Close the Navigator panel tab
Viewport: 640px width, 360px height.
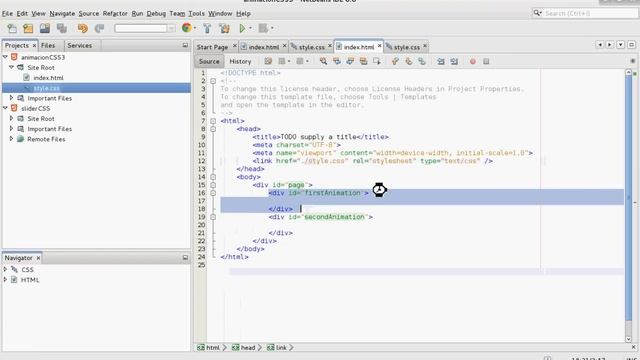coord(38,258)
